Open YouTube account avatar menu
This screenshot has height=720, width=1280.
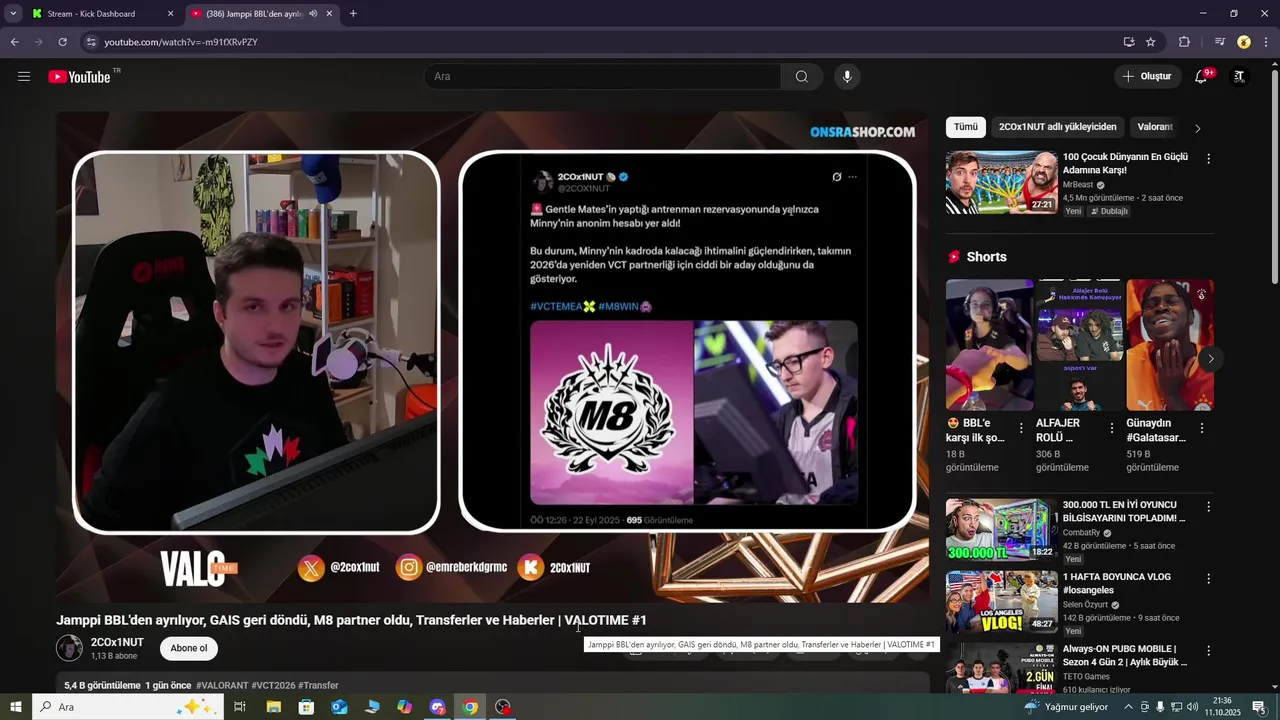[1240, 76]
